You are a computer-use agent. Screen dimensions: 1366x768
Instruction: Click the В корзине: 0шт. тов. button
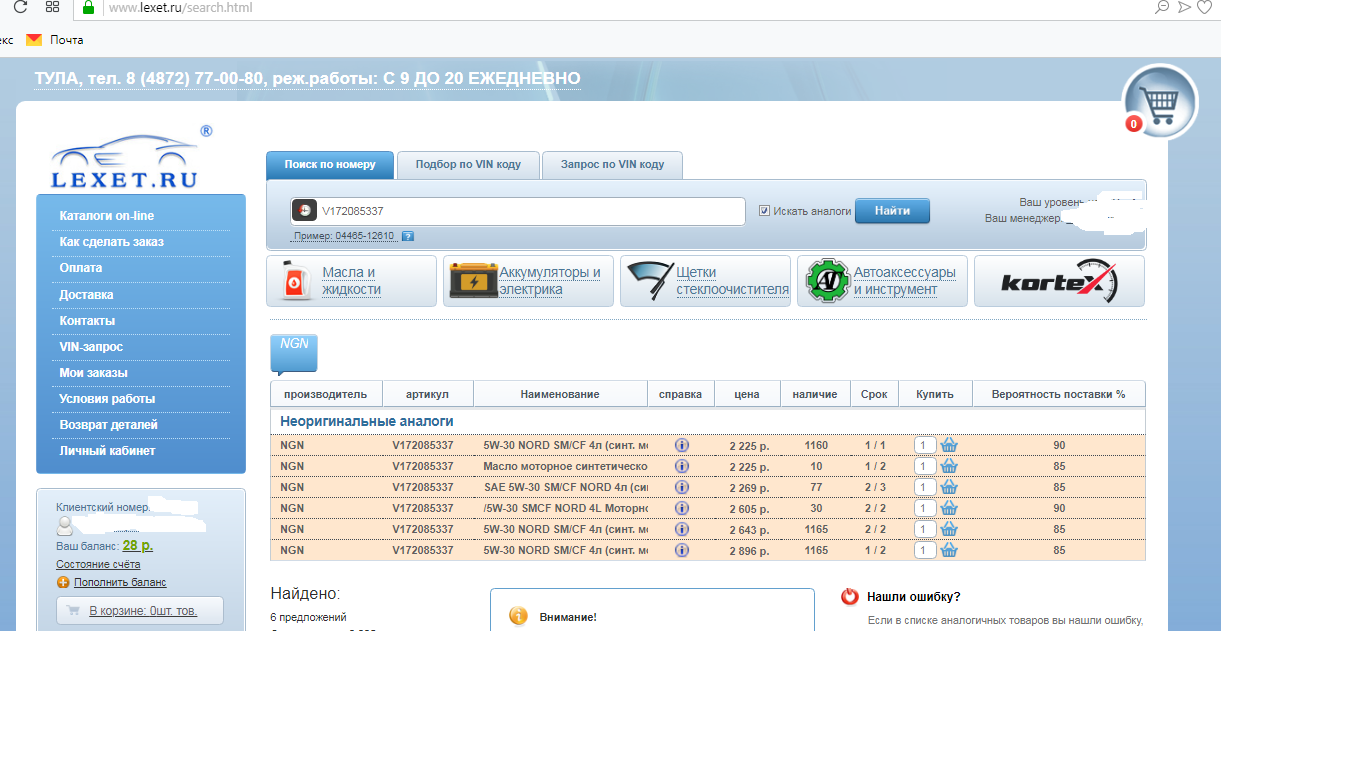pos(140,611)
